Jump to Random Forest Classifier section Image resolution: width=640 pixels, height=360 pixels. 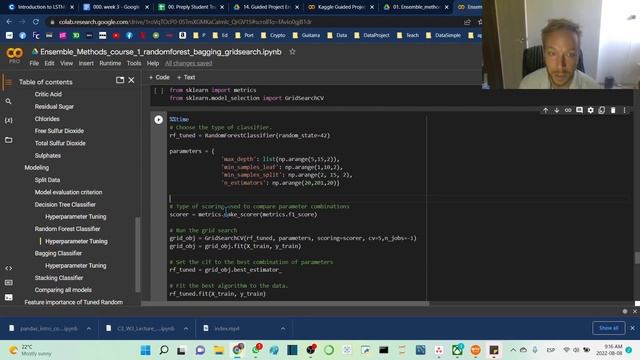click(x=67, y=229)
